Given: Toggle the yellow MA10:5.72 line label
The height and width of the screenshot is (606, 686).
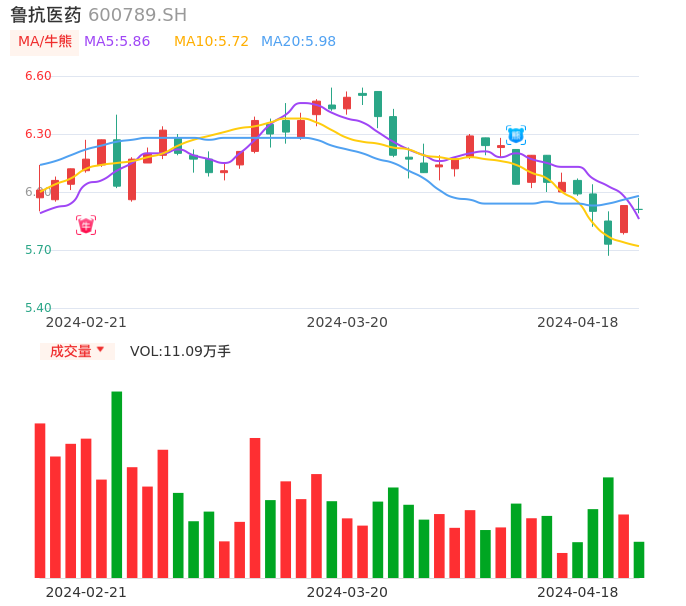Looking at the screenshot, I should 211,42.
